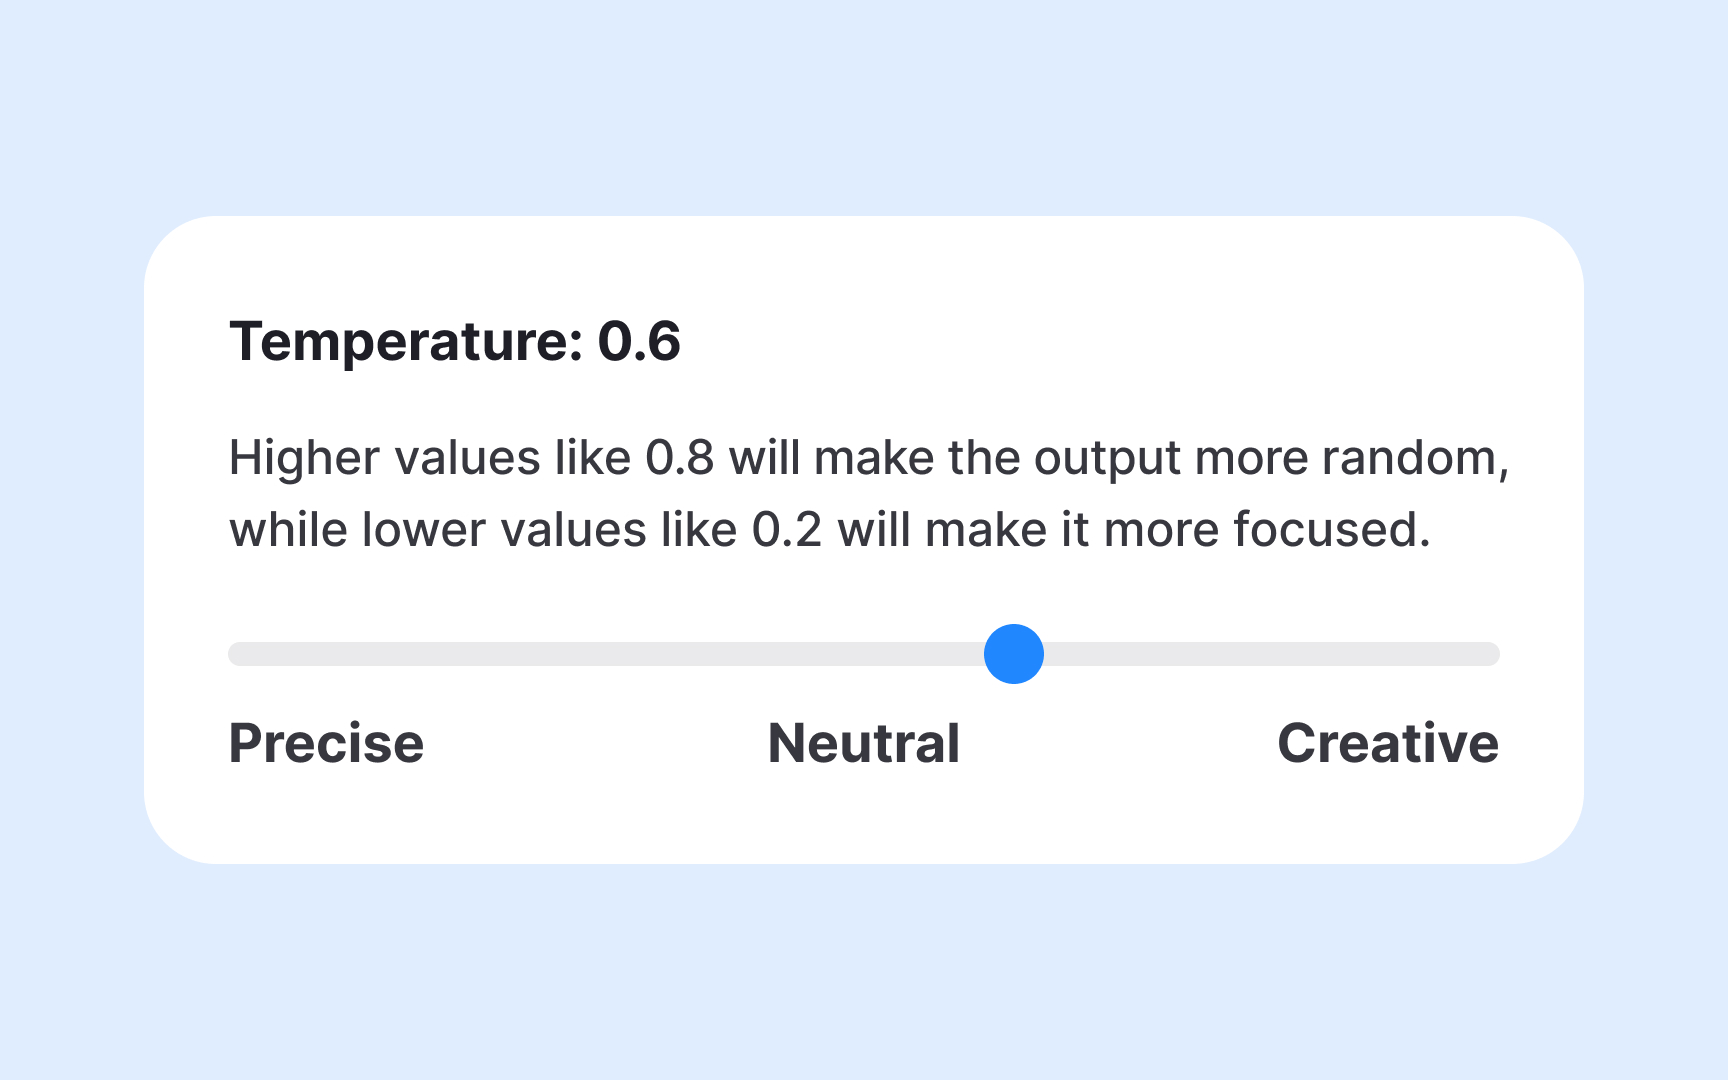Click the slider track at the midpoint

pos(864,653)
